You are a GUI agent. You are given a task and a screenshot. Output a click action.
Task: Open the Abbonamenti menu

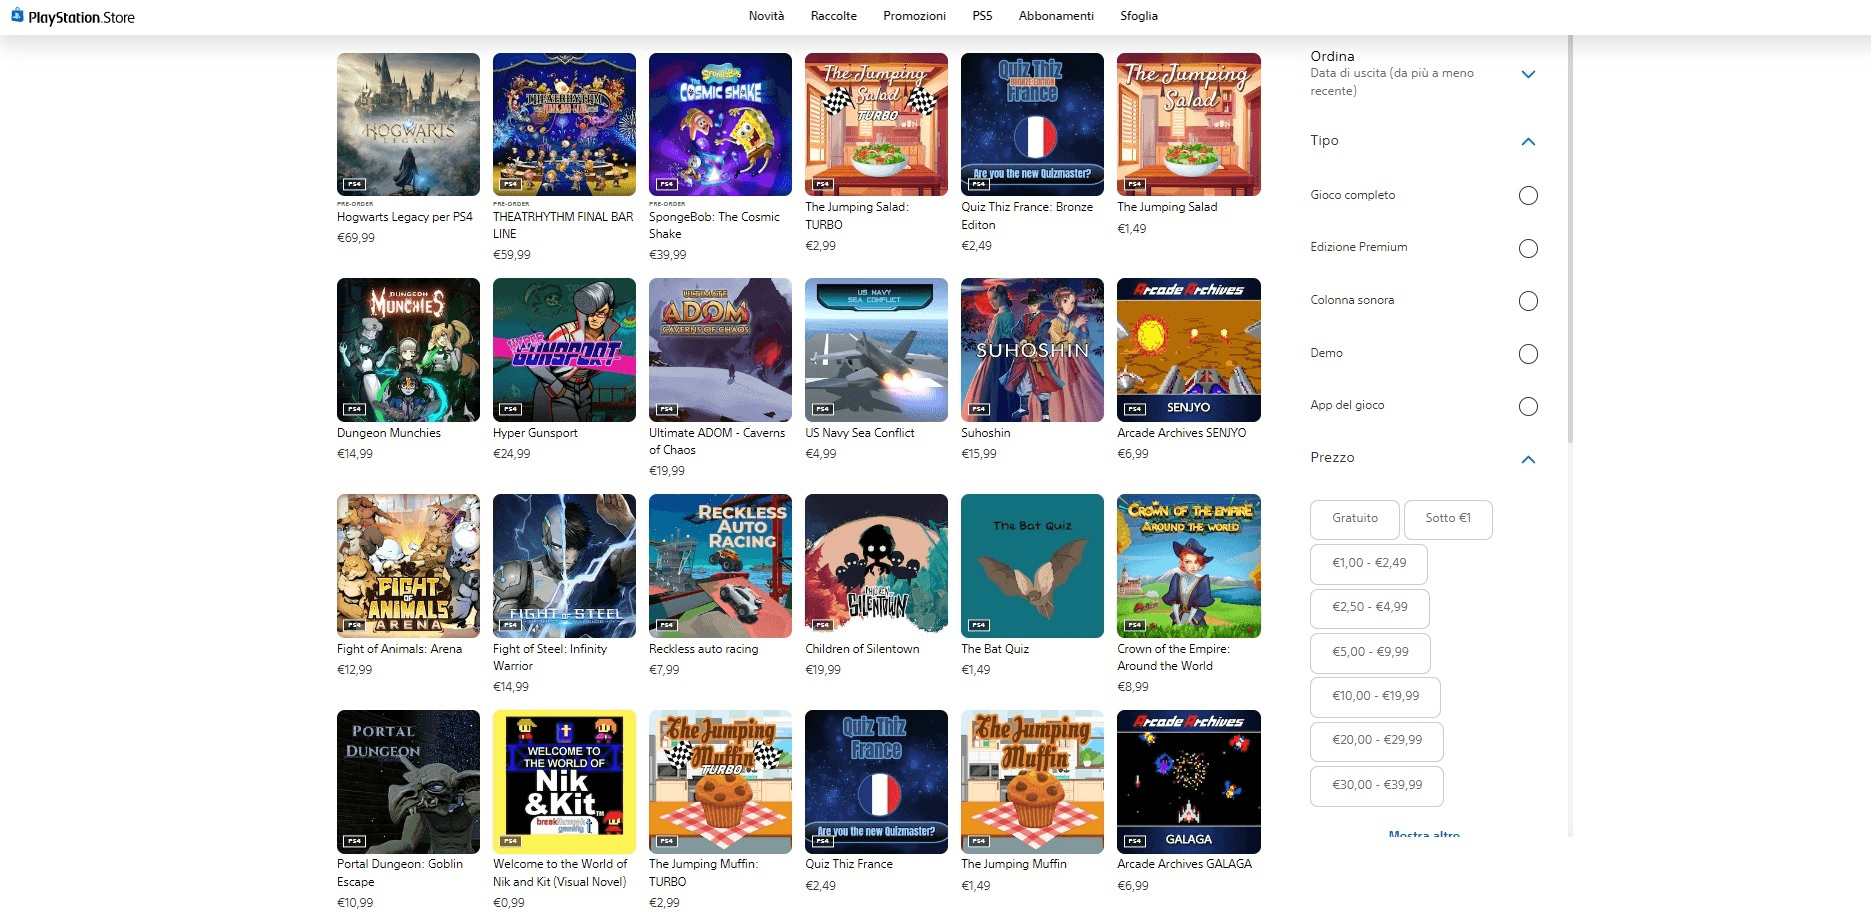[x=1056, y=16]
